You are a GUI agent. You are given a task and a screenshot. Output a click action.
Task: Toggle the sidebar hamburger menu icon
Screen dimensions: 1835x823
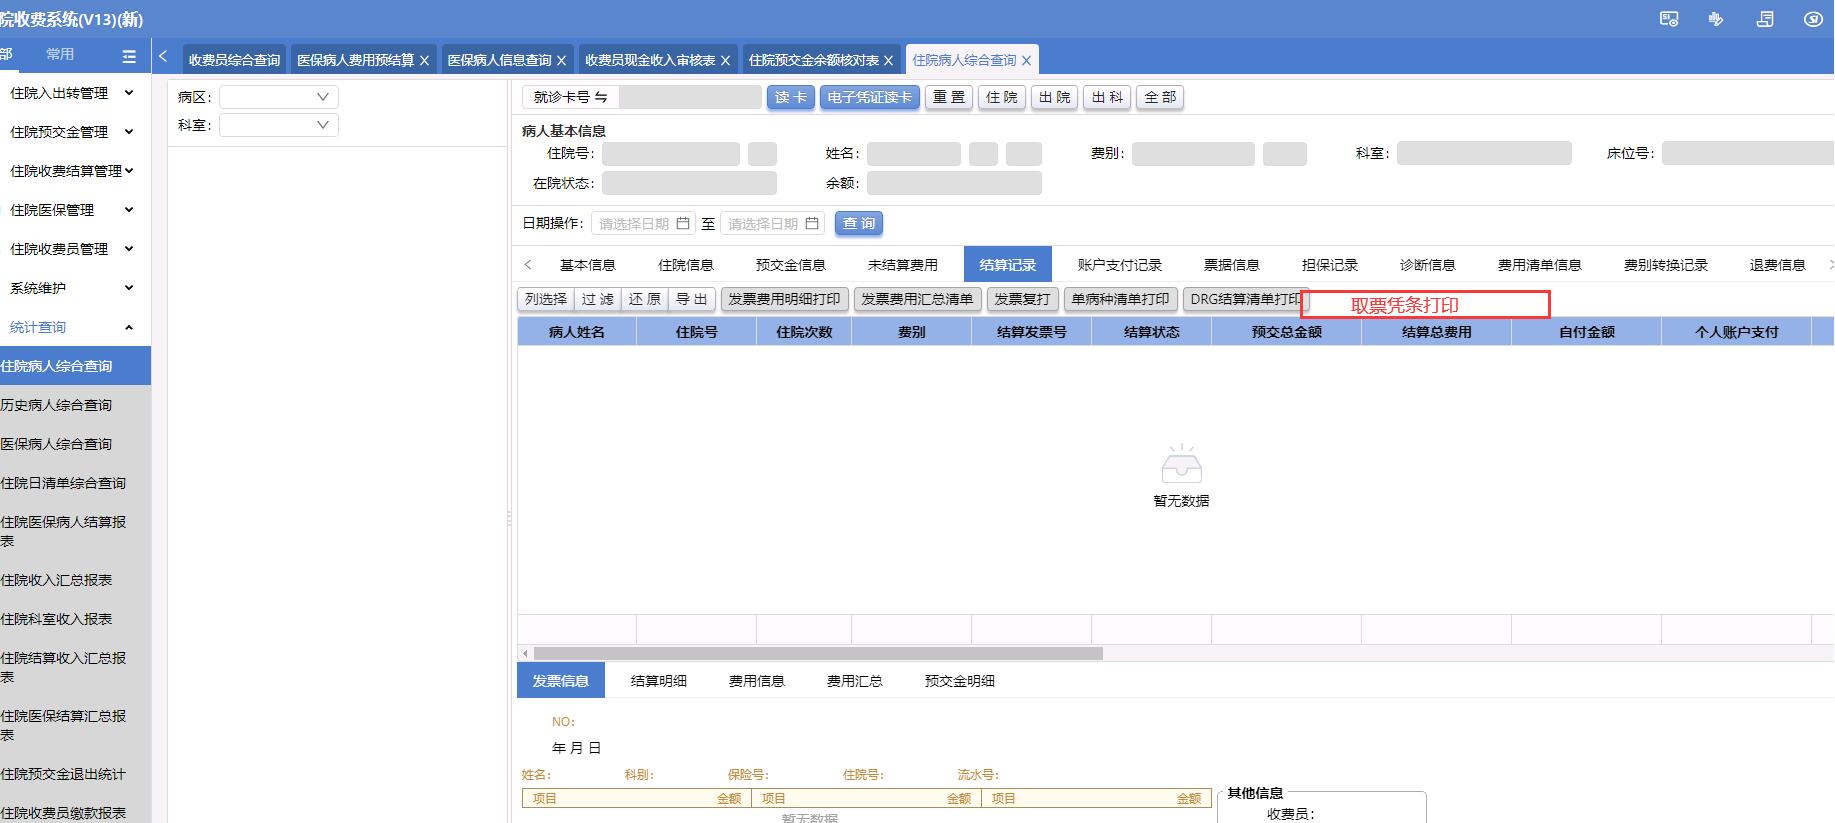[x=129, y=56]
